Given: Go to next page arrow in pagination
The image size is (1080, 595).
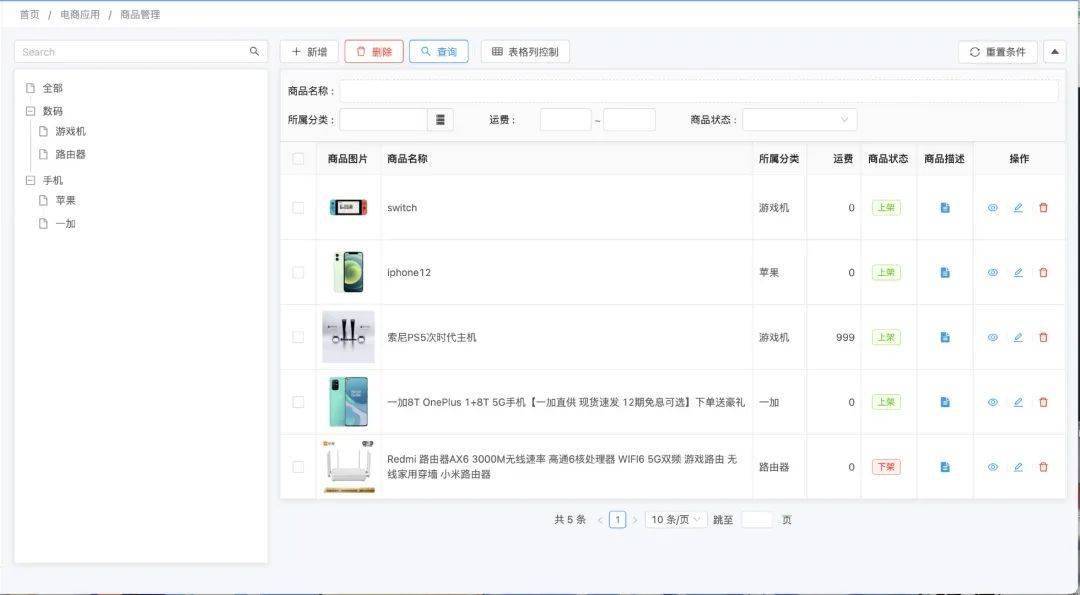Looking at the screenshot, I should click(635, 520).
